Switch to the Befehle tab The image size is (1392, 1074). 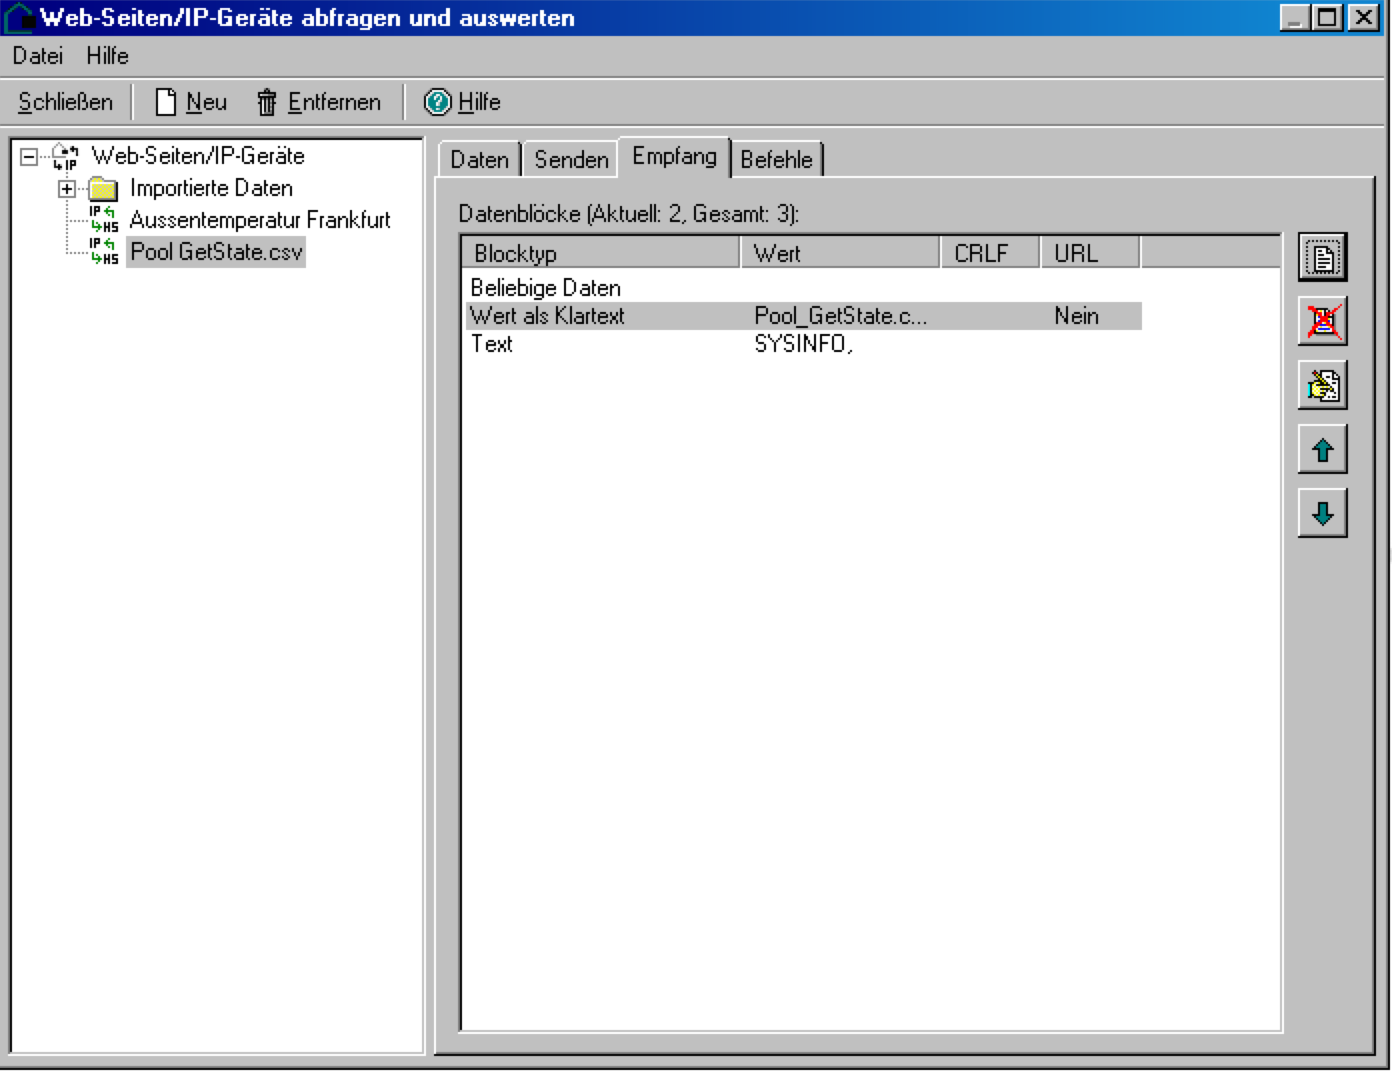pos(776,160)
